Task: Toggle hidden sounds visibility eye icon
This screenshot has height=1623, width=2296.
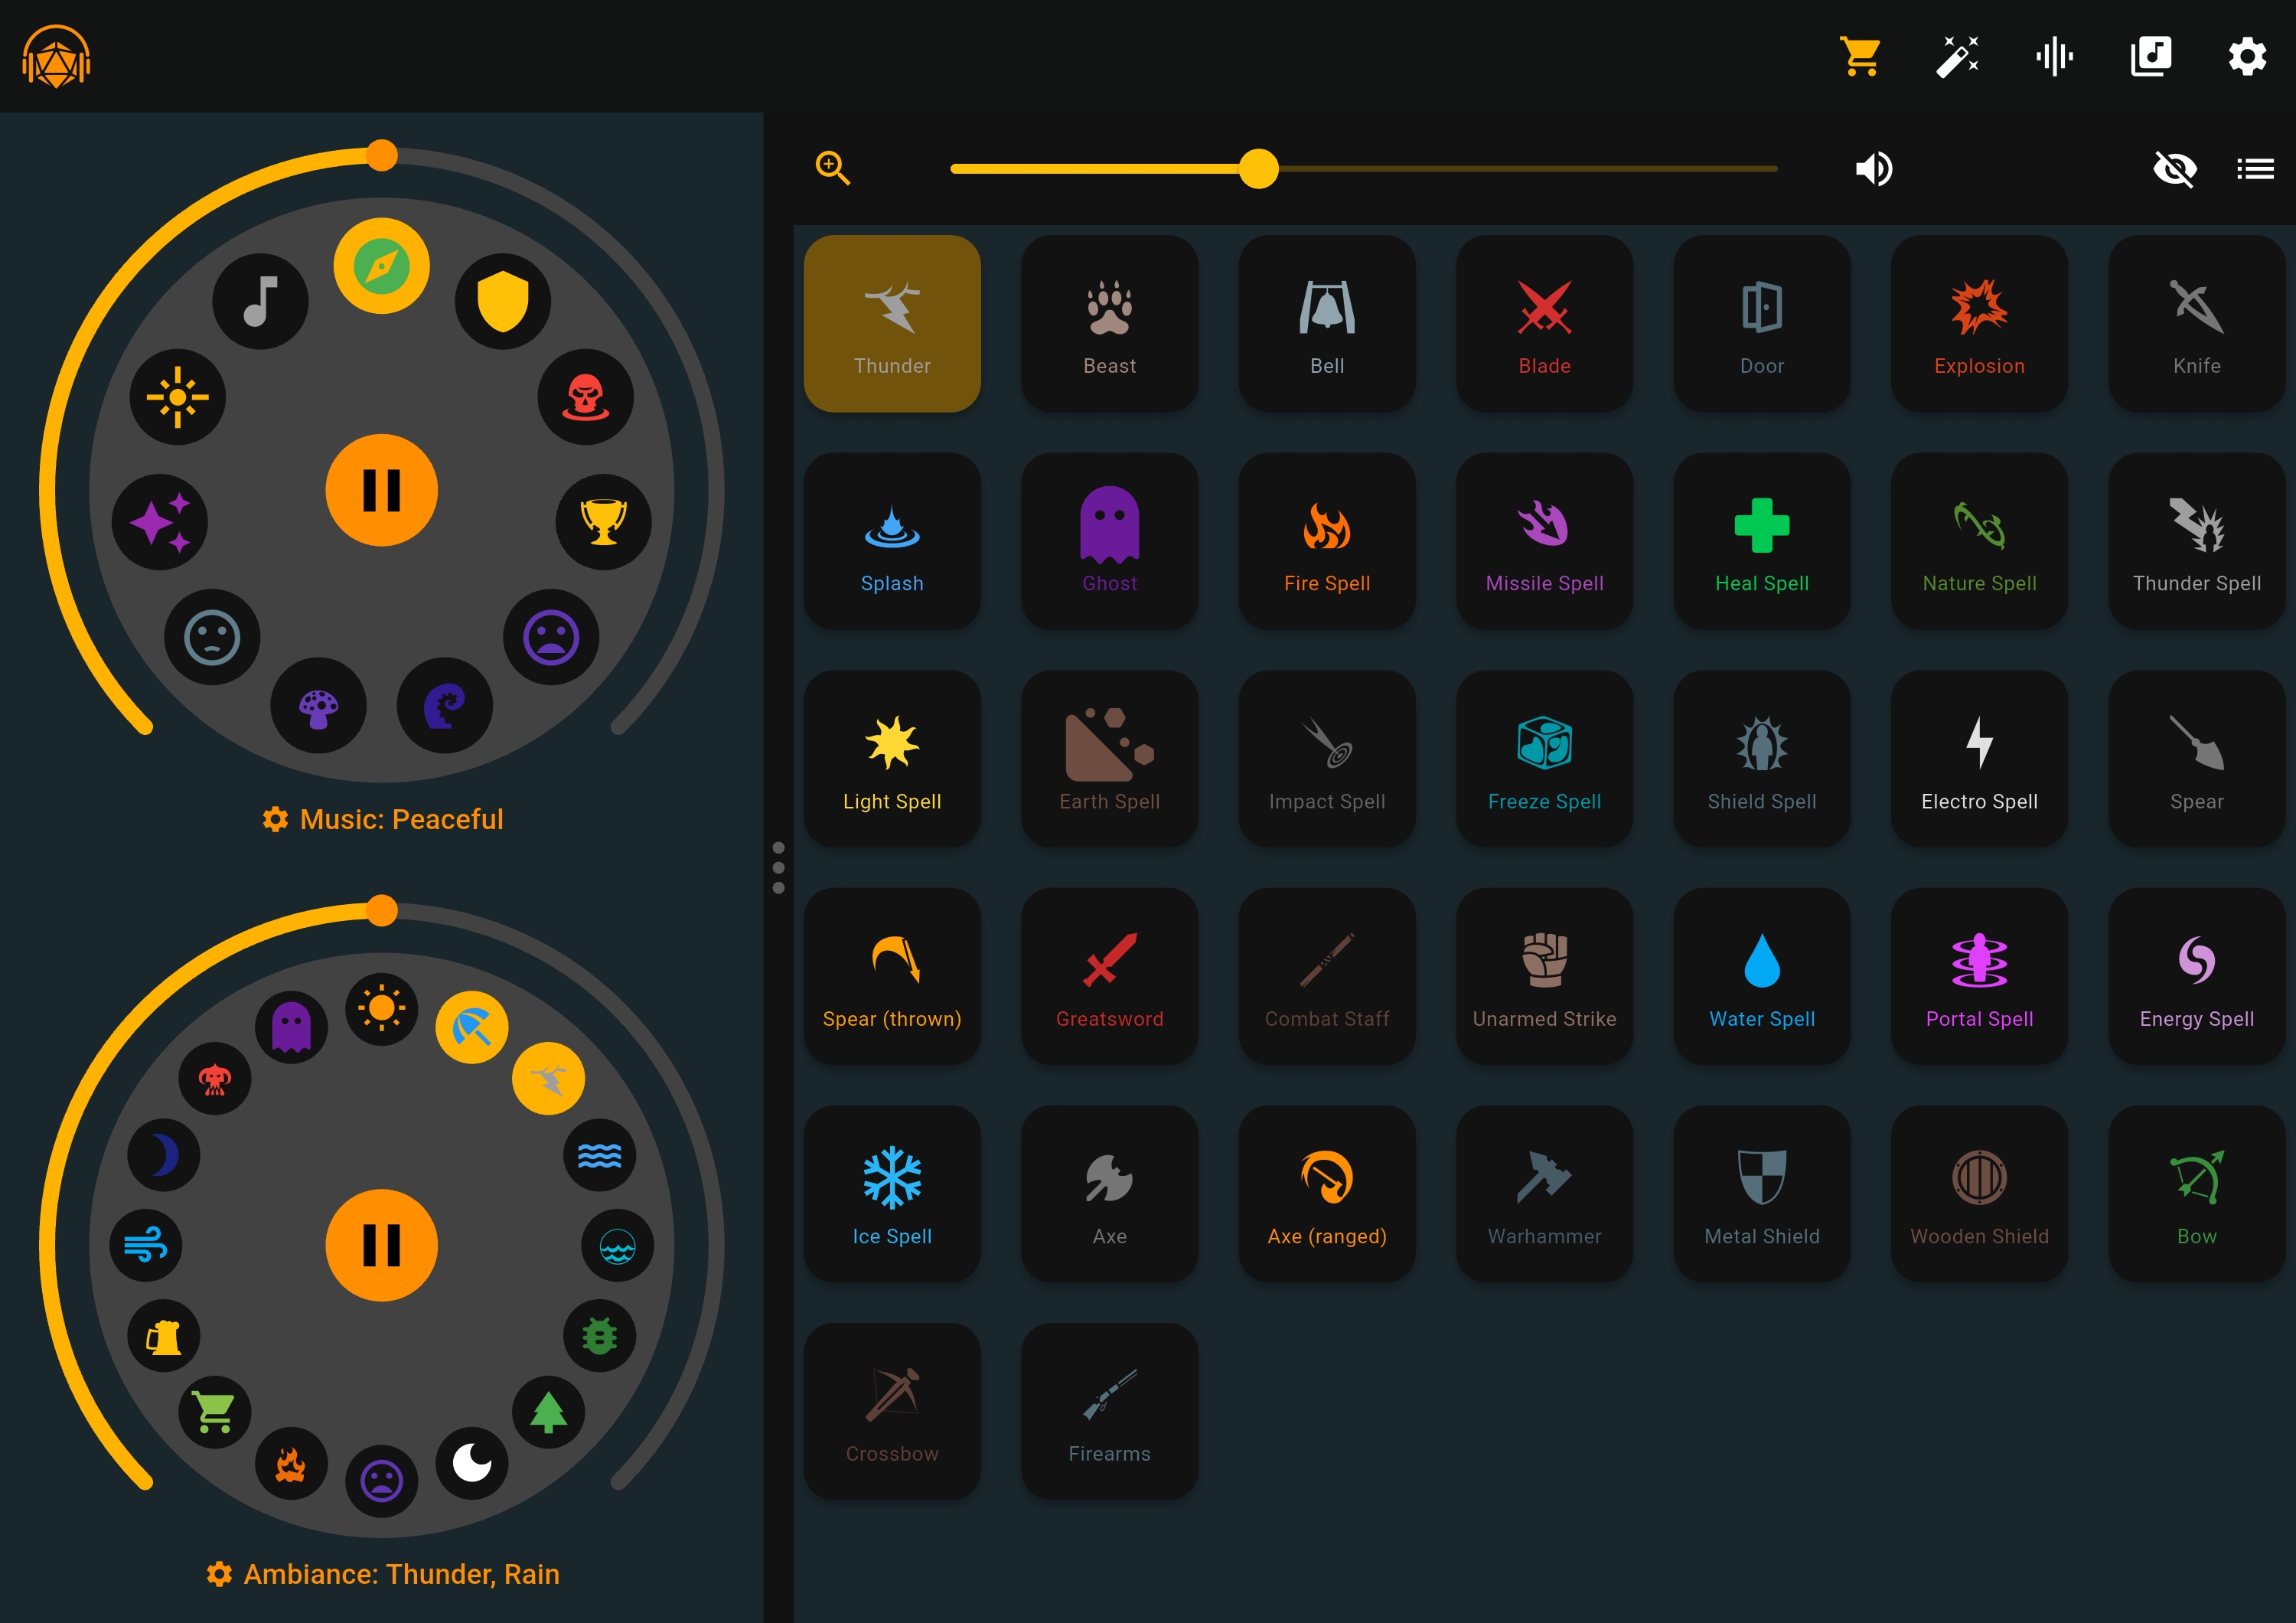Action: pyautogui.click(x=2174, y=169)
